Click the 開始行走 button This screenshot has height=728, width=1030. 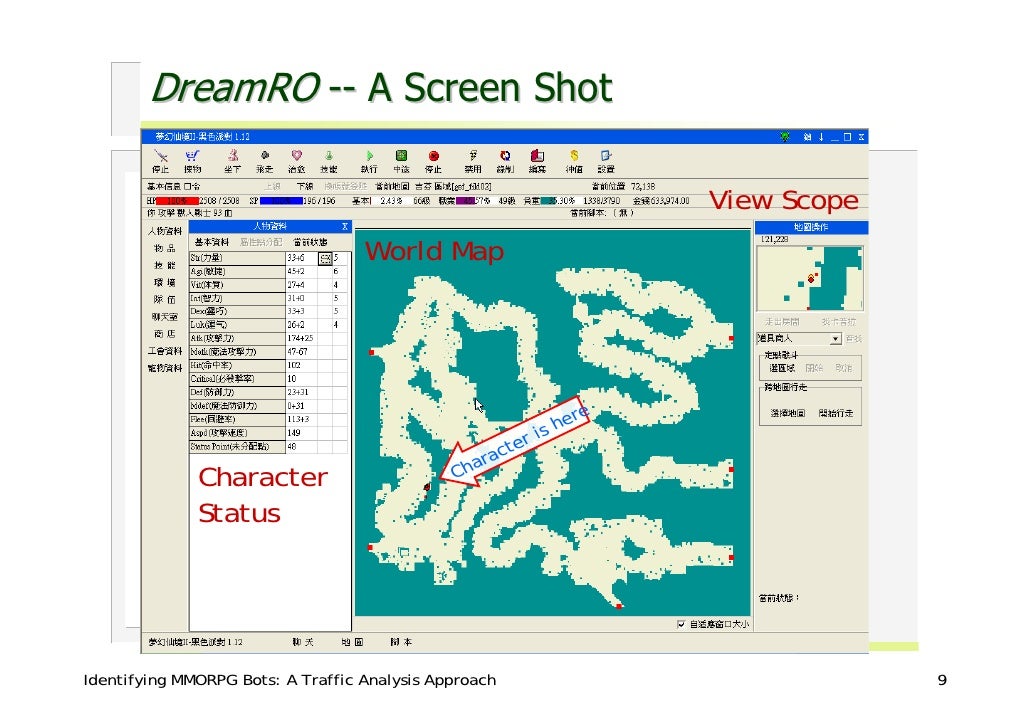click(x=836, y=413)
